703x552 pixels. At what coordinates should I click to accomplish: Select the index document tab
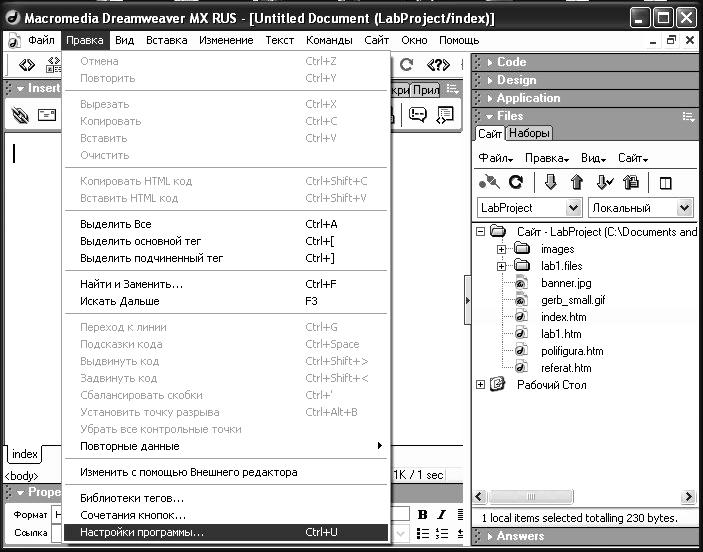click(x=24, y=454)
